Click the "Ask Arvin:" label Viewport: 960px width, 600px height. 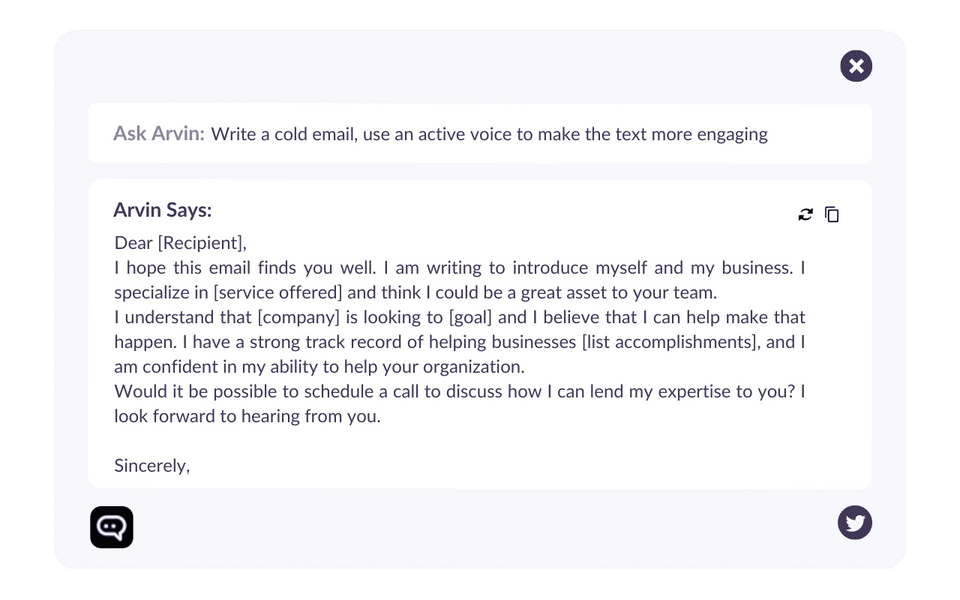159,134
